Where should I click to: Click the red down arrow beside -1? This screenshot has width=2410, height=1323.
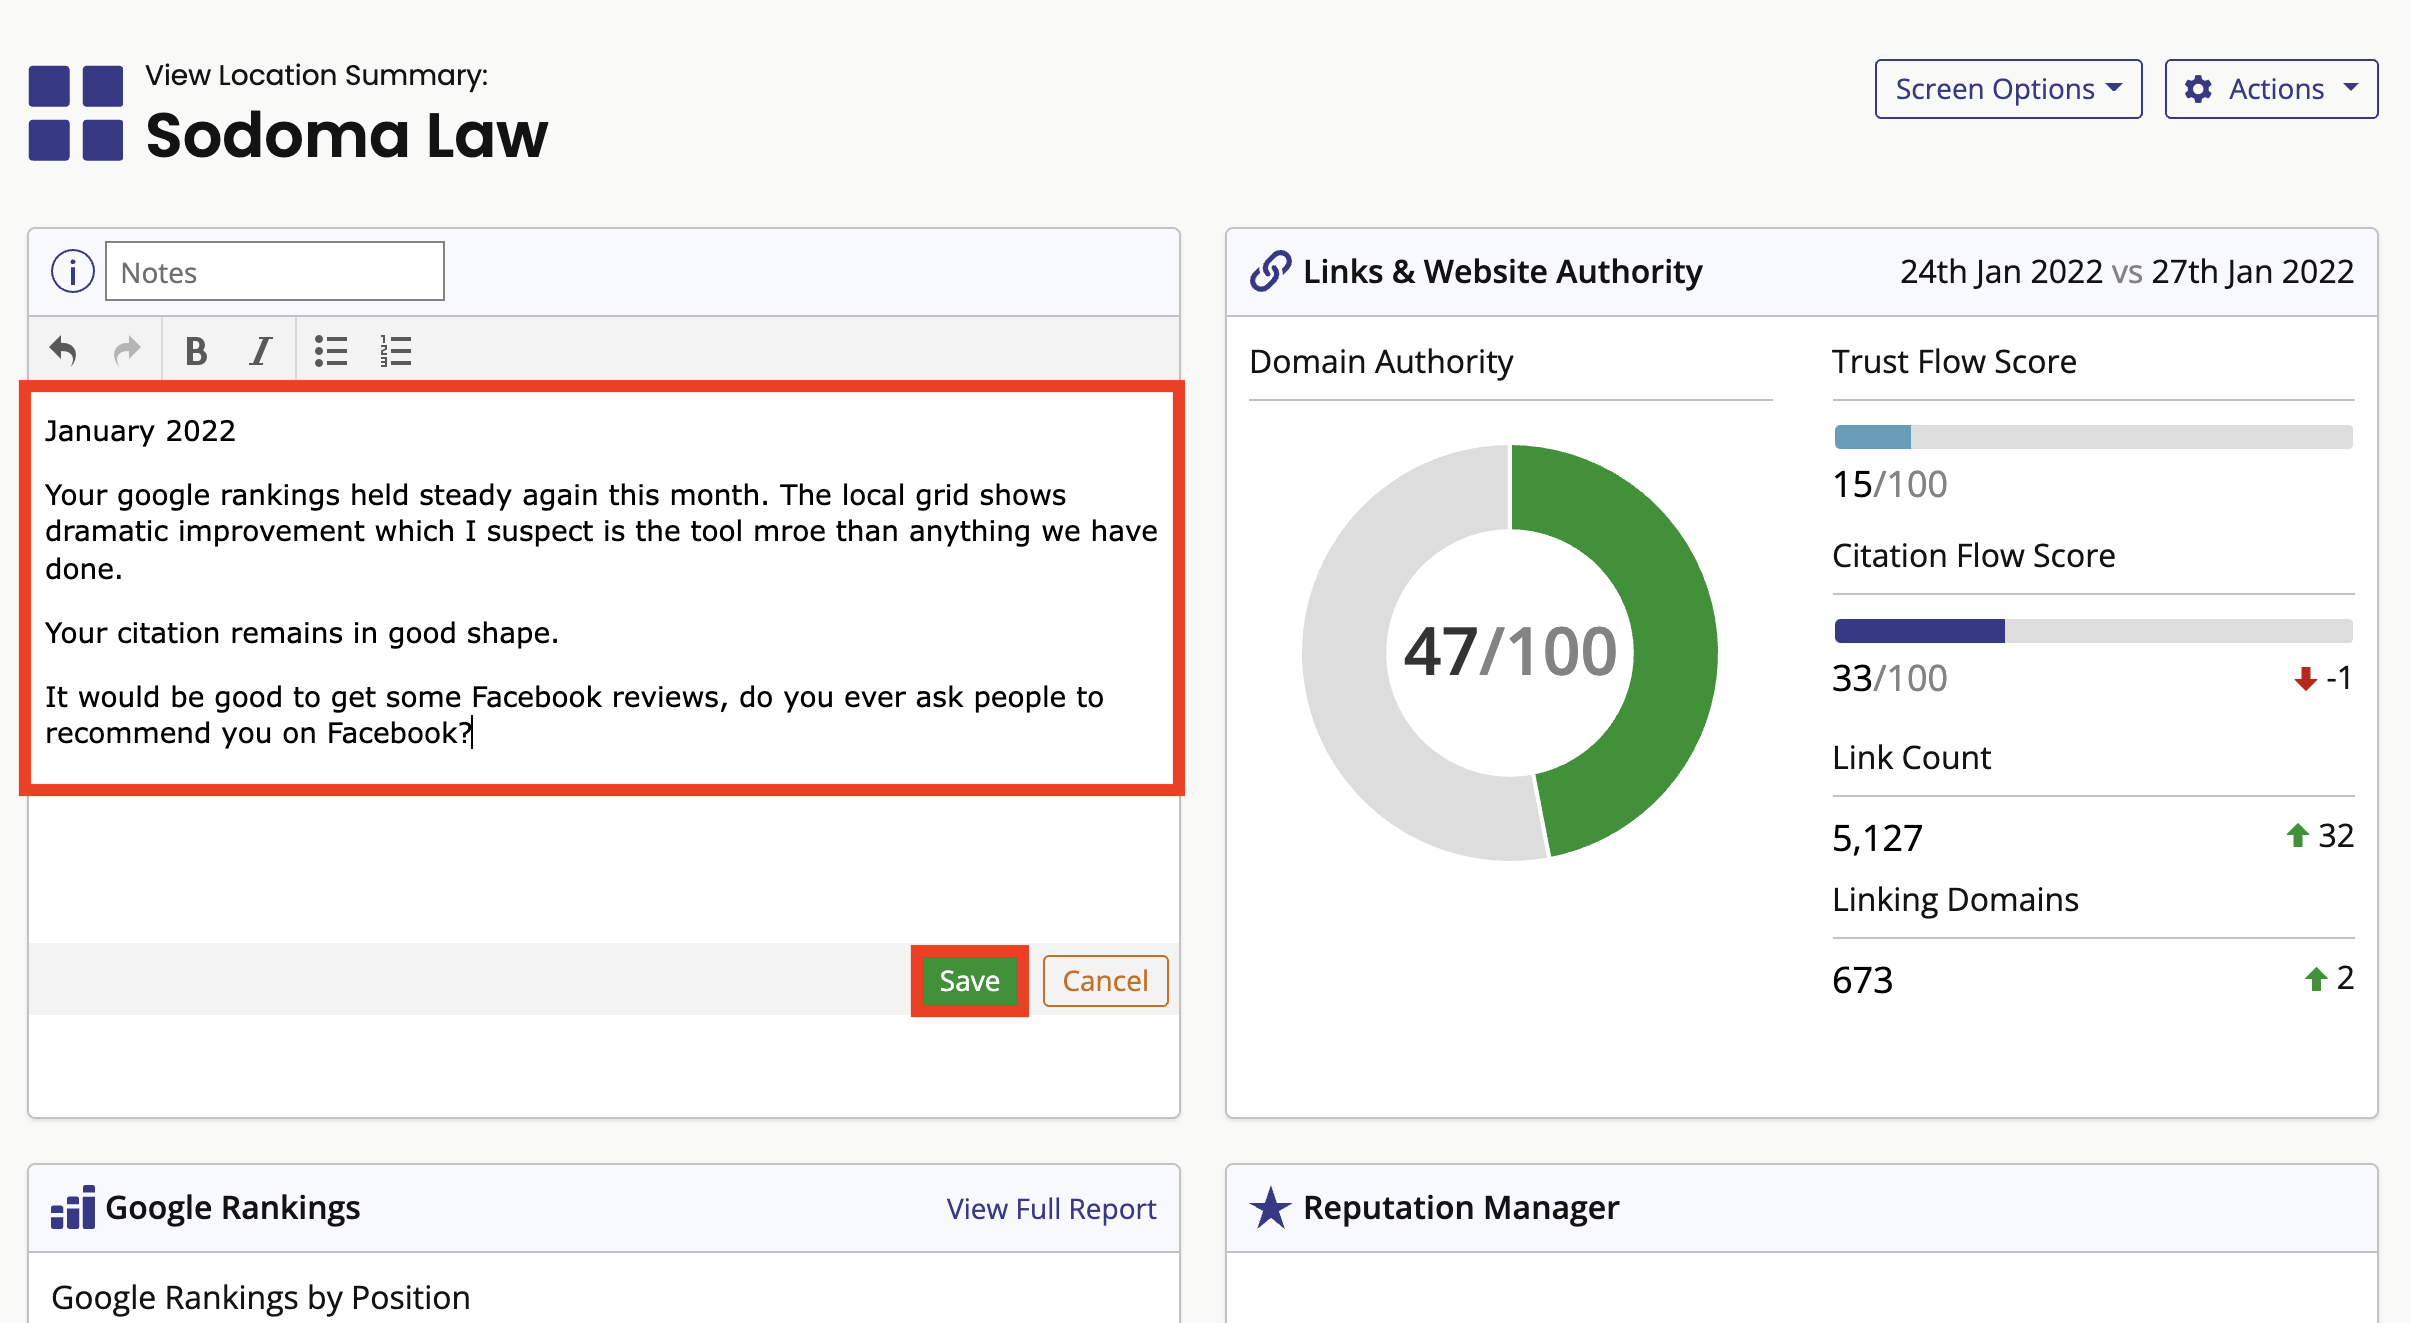[2306, 679]
